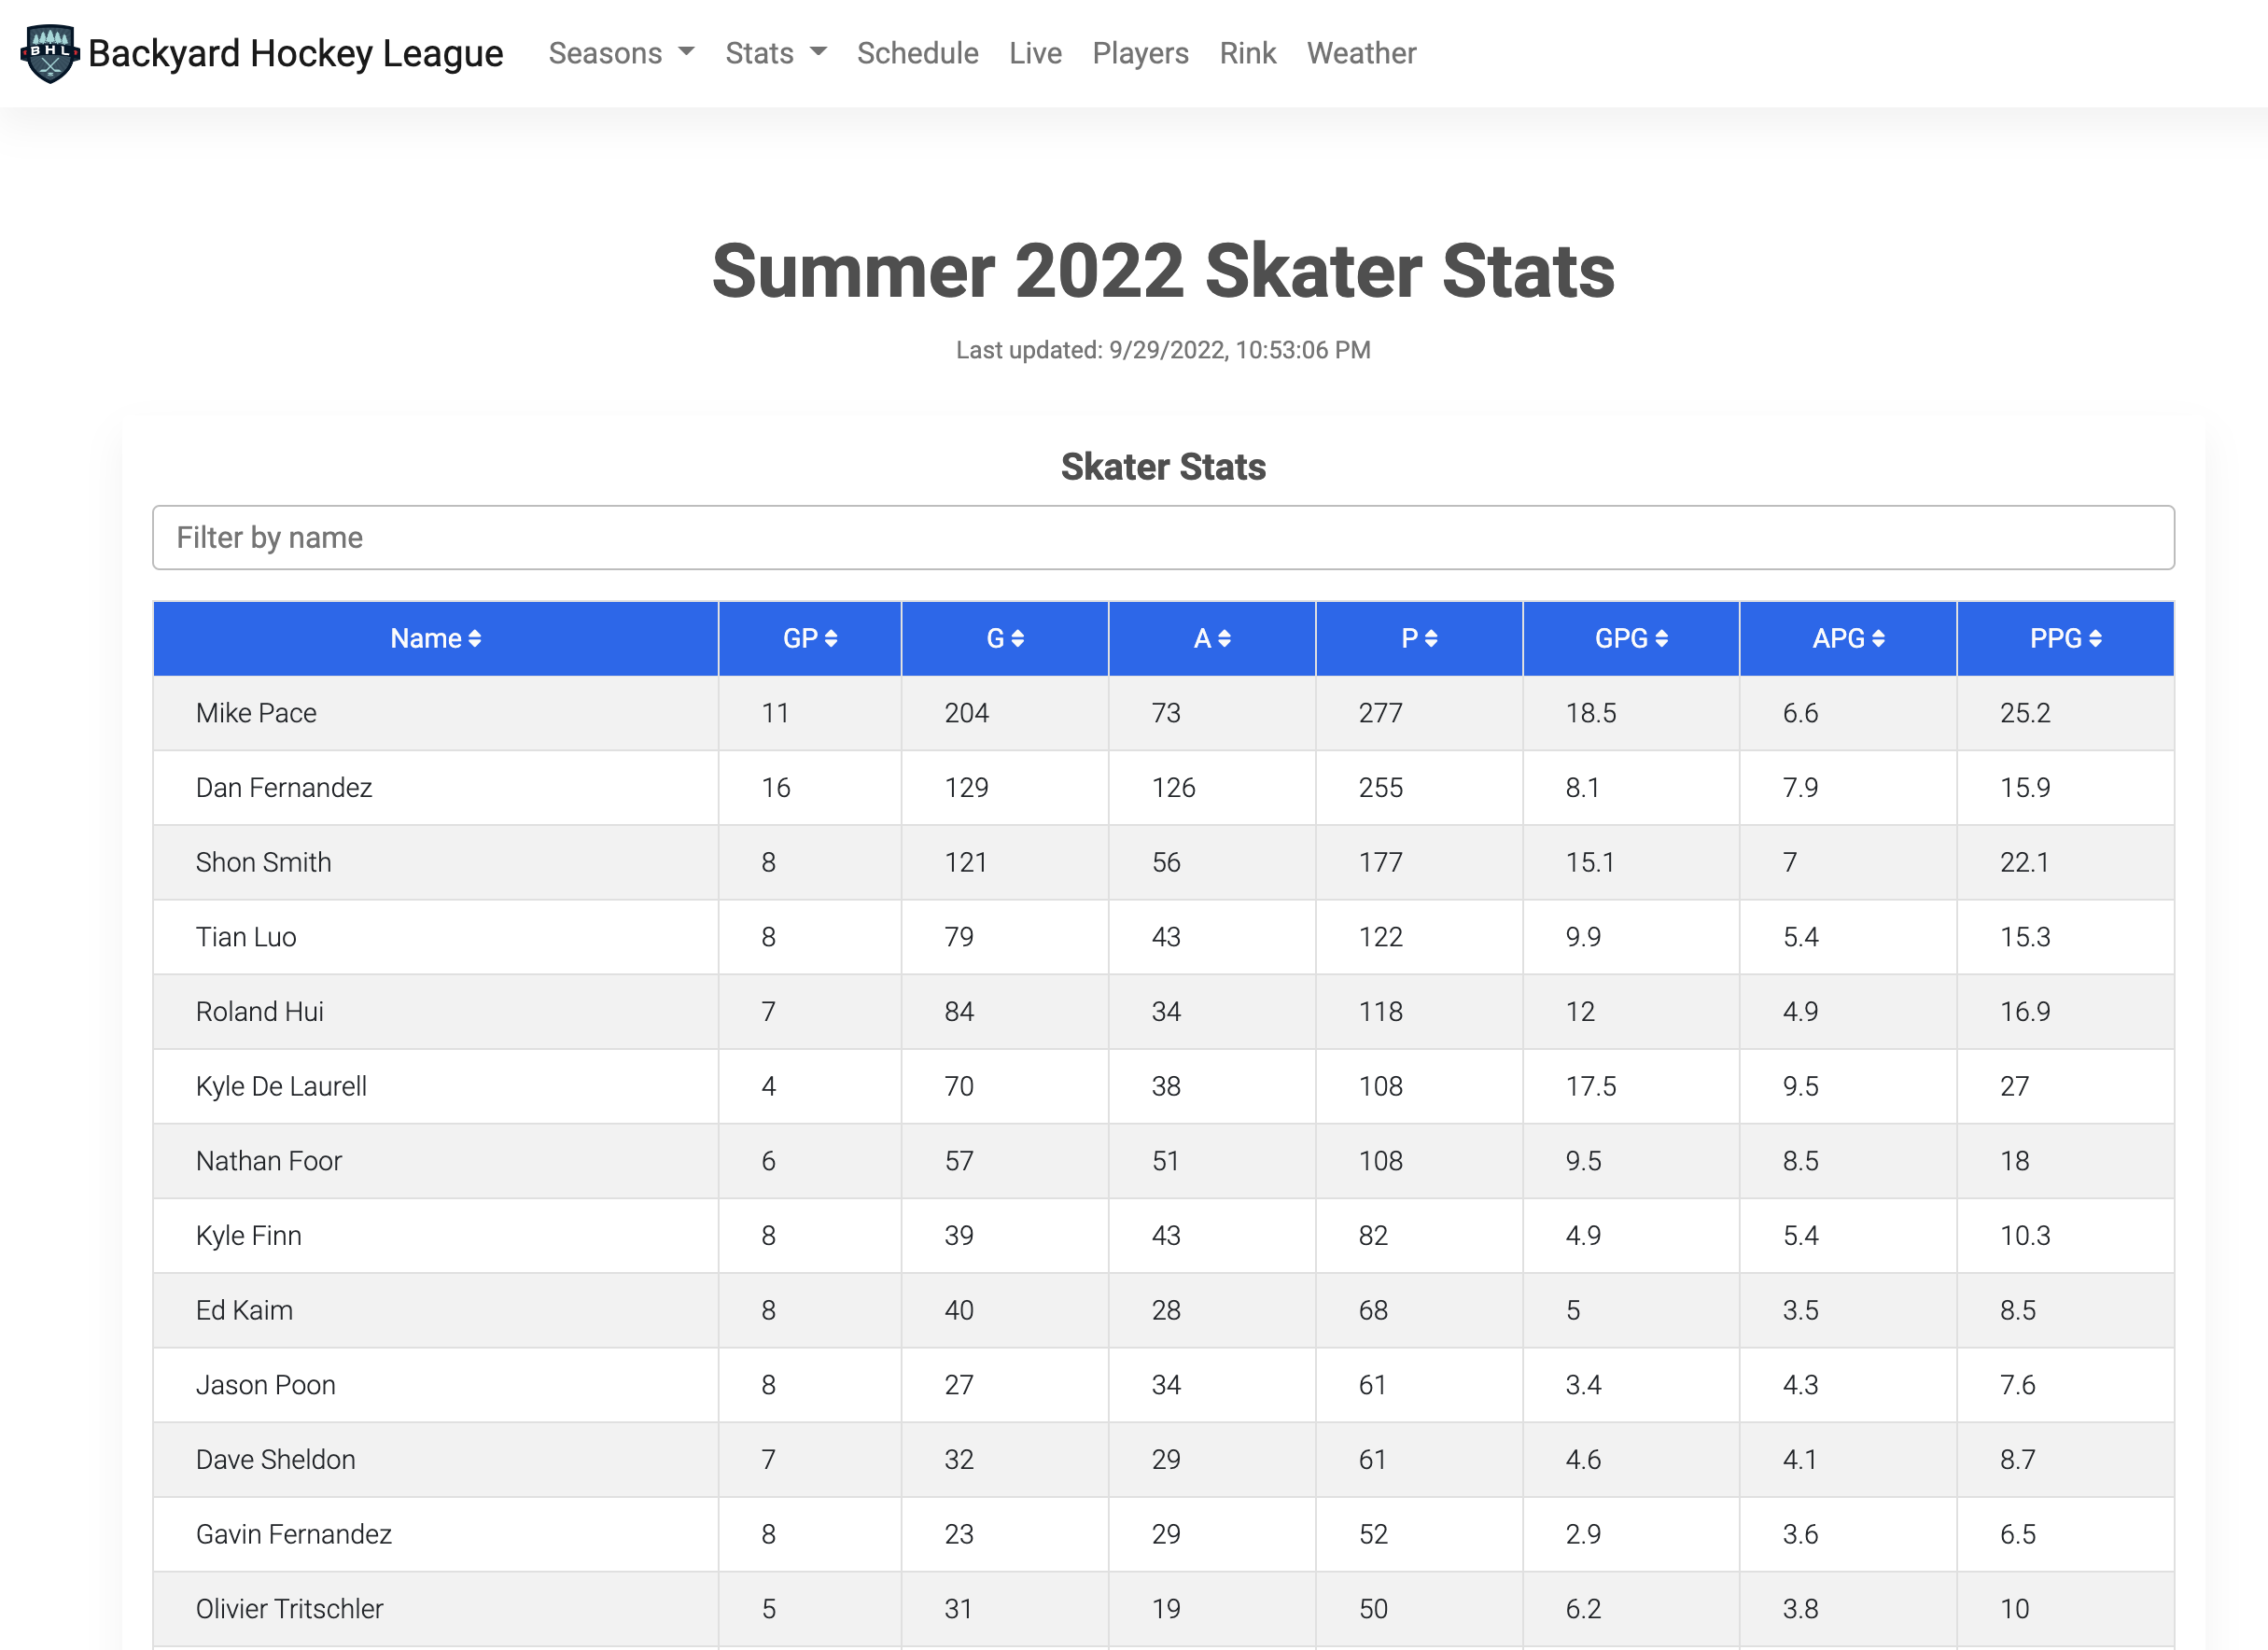Sort by PPG column sort icon
This screenshot has width=2268, height=1650.
point(2095,639)
